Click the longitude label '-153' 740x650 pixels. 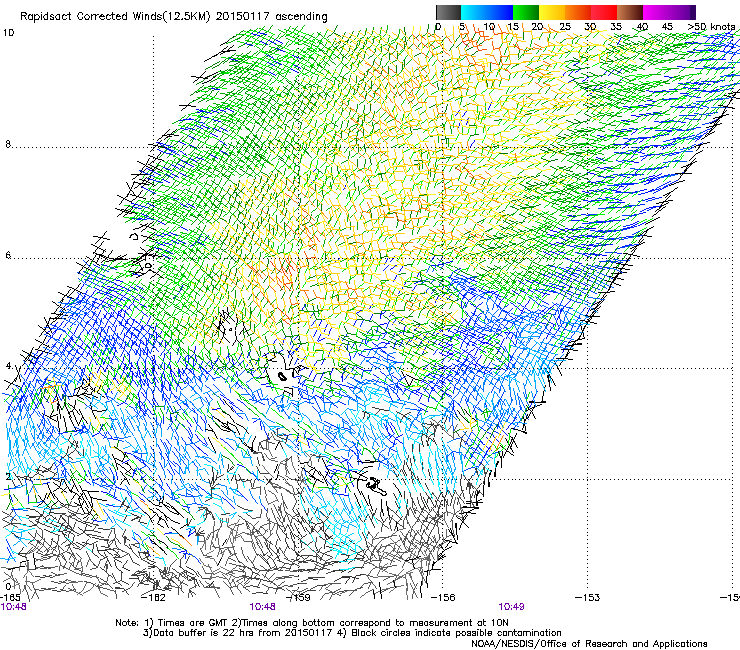[x=588, y=598]
